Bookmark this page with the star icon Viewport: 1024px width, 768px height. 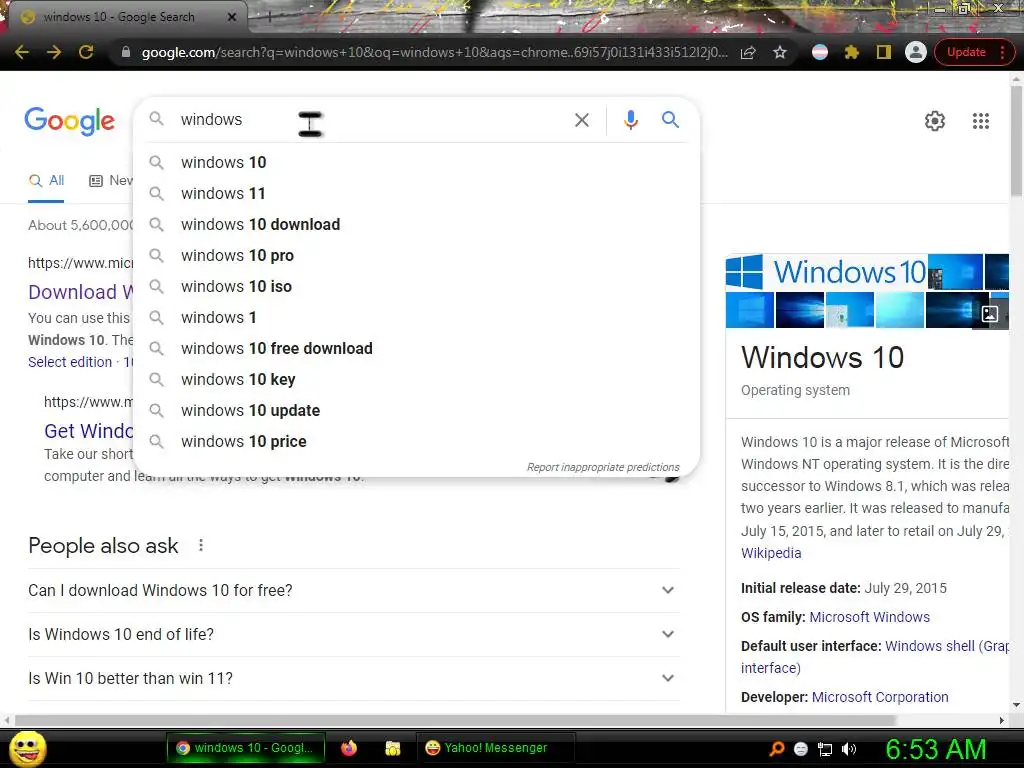[780, 52]
